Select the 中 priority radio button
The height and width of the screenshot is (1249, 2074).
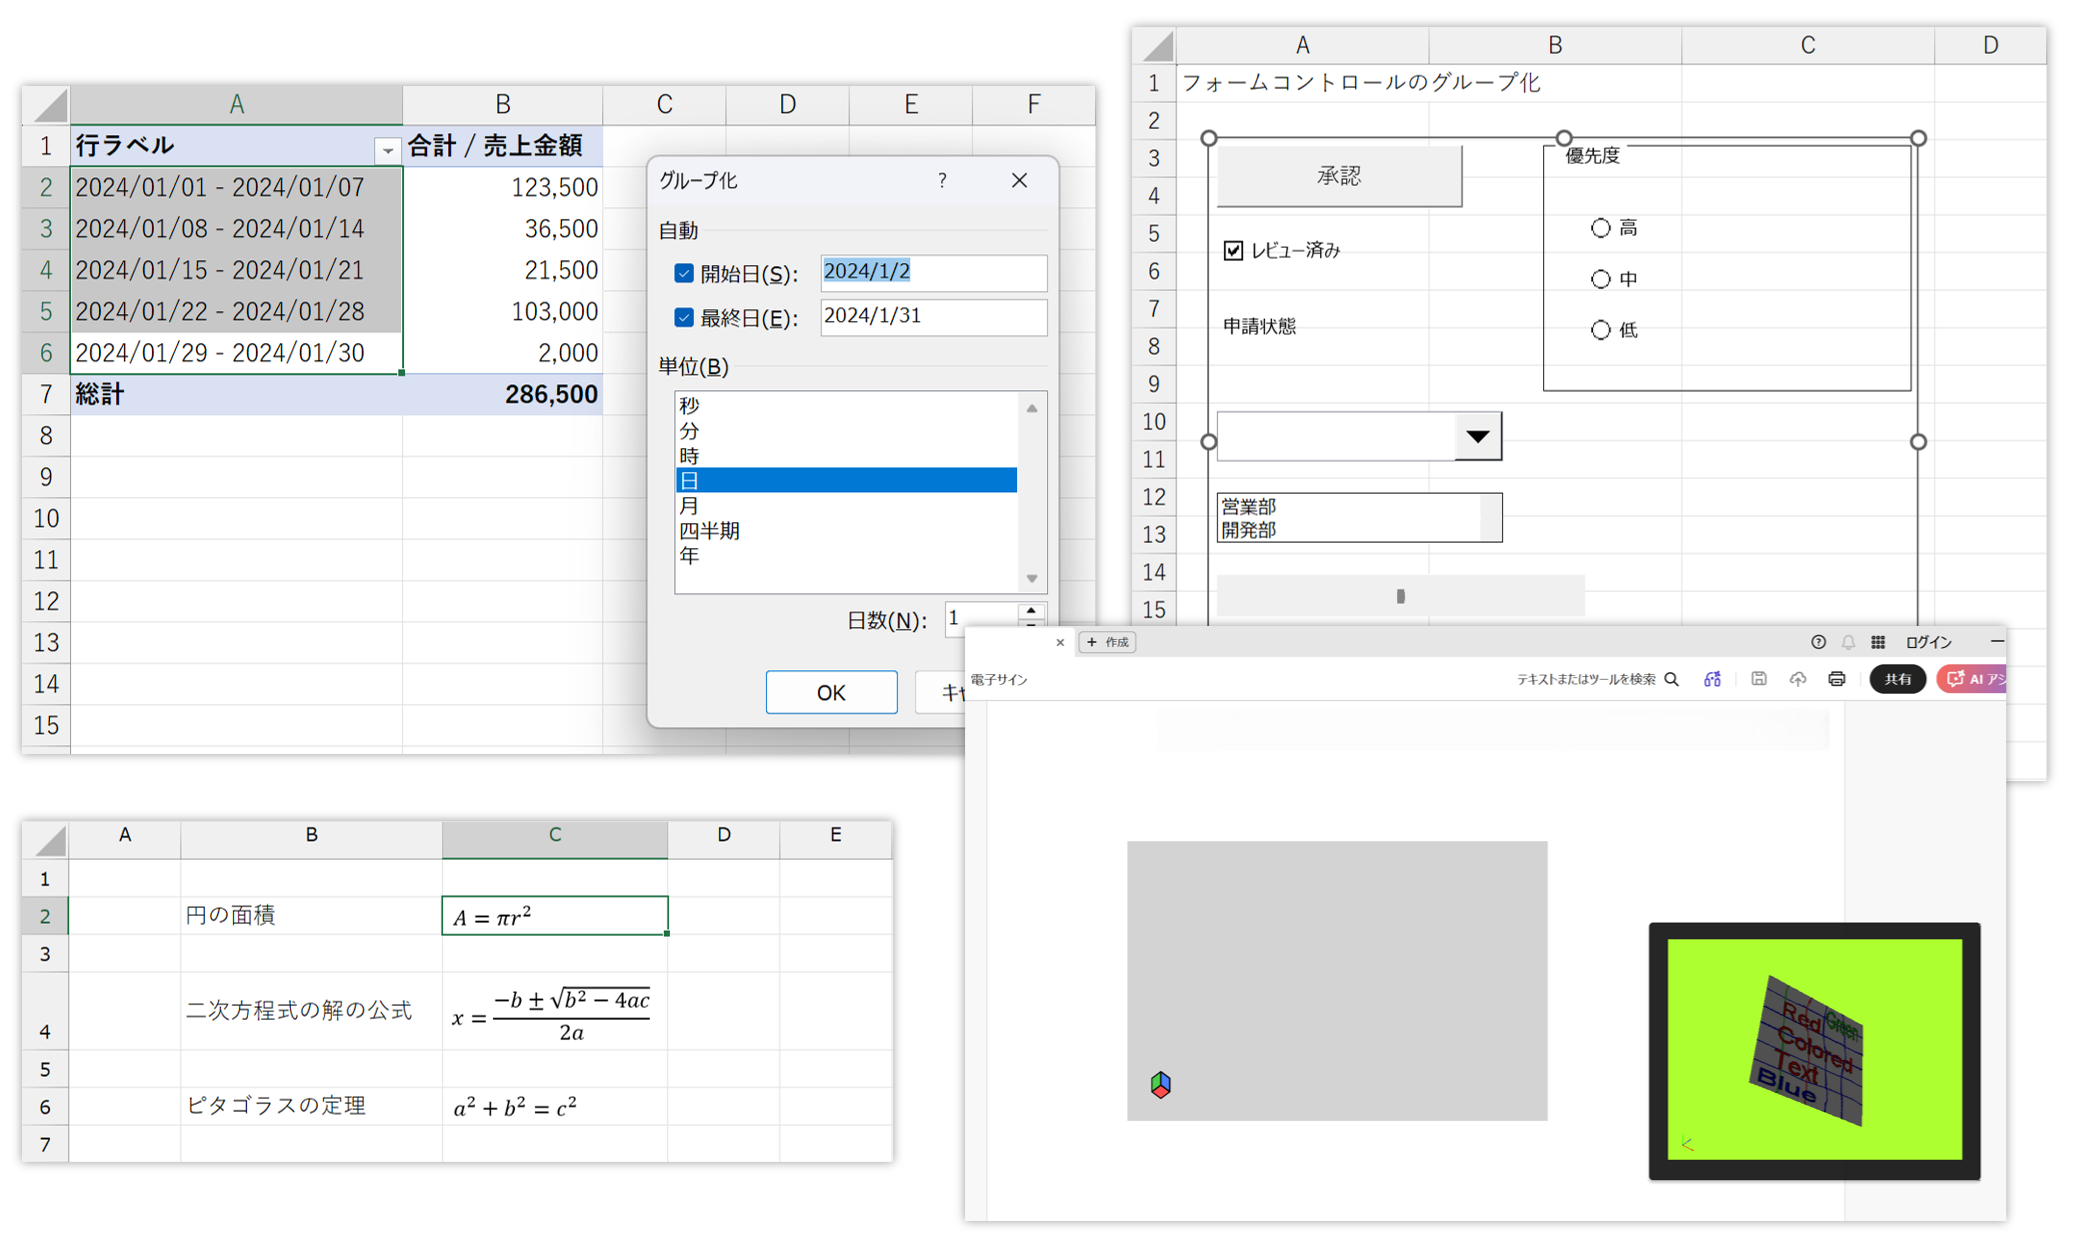click(1600, 279)
